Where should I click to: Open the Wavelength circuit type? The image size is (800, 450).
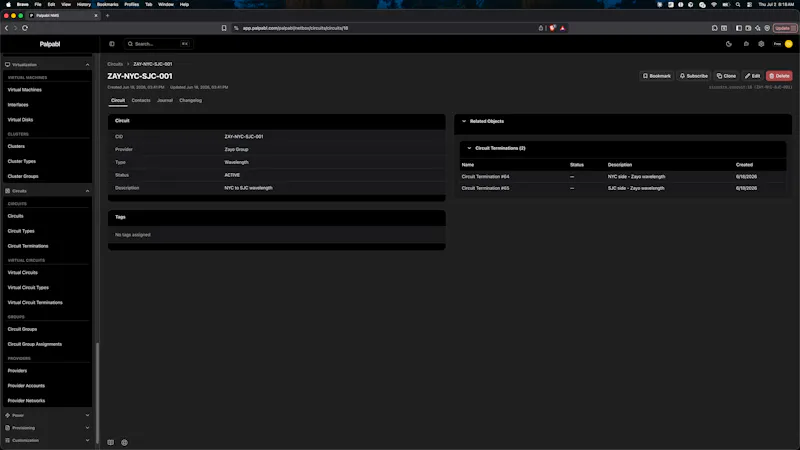click(236, 162)
